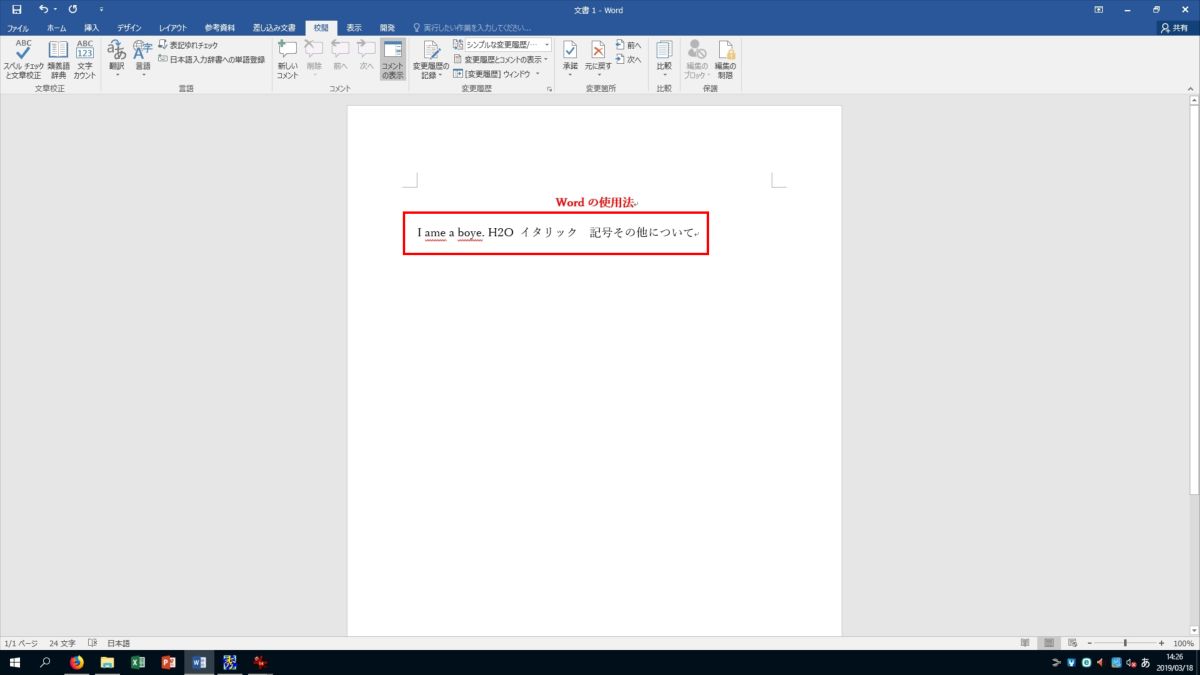Viewport: 1200px width, 675px height.
Task: Click the zoom slider handle
Action: (1125, 643)
